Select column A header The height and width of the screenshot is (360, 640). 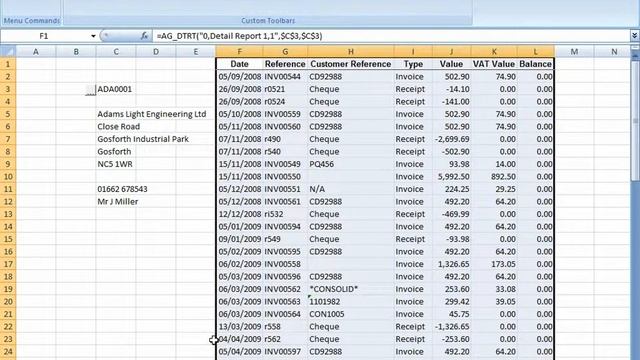coord(36,51)
